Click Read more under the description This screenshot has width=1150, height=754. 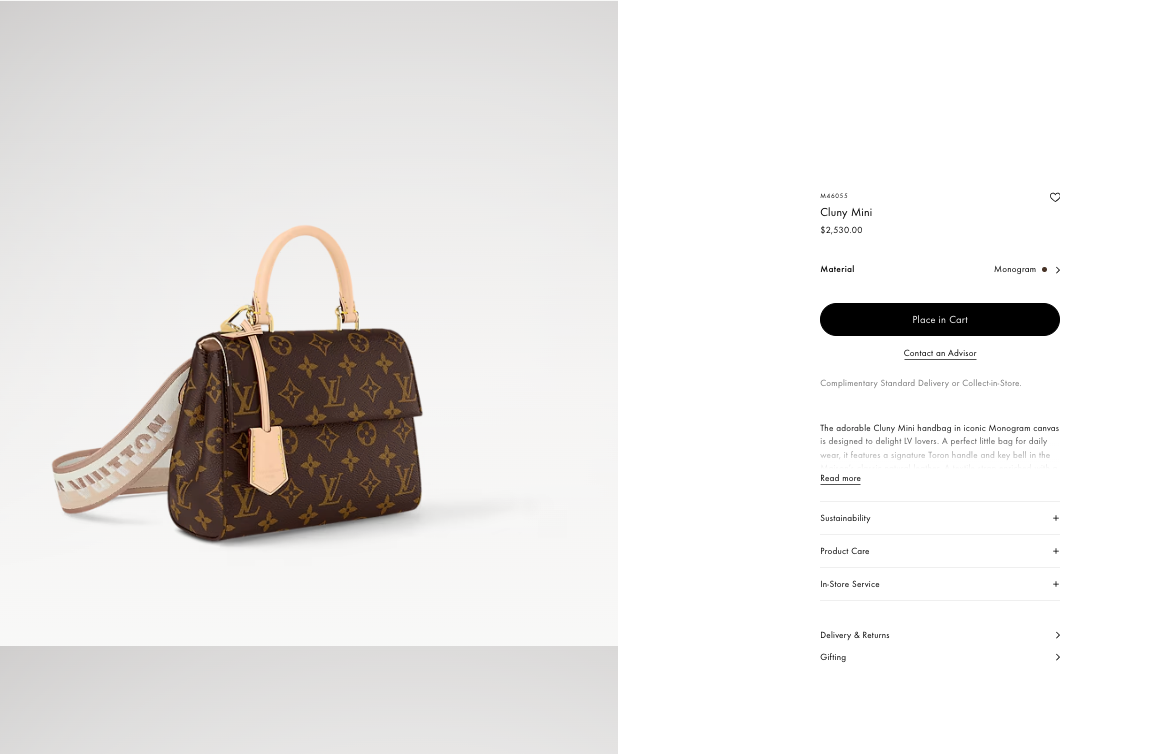pyautogui.click(x=840, y=478)
